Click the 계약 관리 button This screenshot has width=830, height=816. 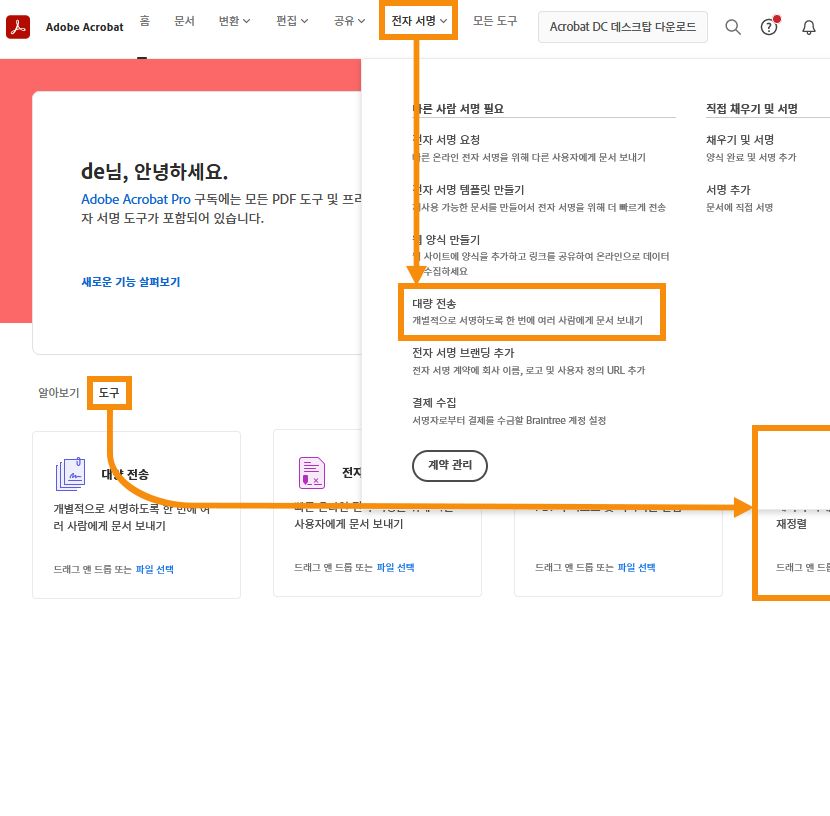(449, 465)
